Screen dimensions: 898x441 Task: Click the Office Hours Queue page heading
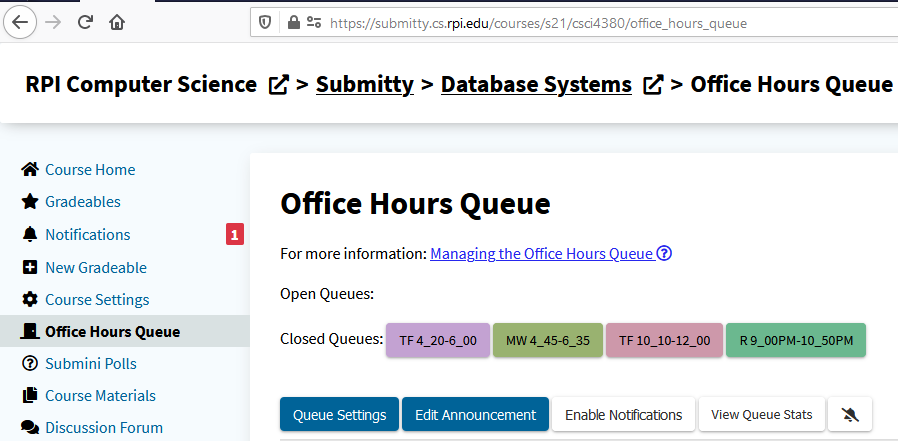415,203
